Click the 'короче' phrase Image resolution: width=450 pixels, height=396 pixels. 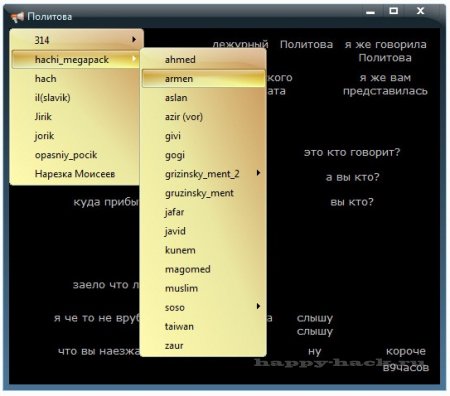tap(406, 351)
